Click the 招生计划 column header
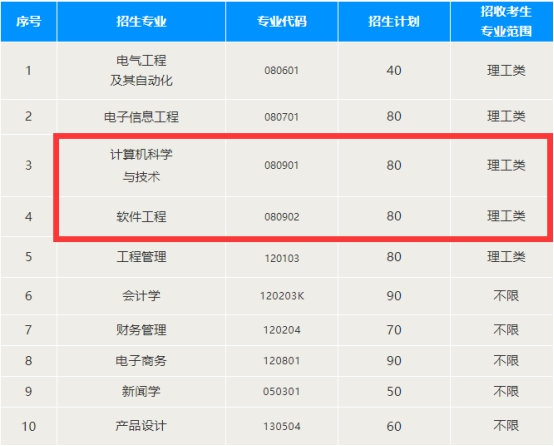 [x=394, y=22]
